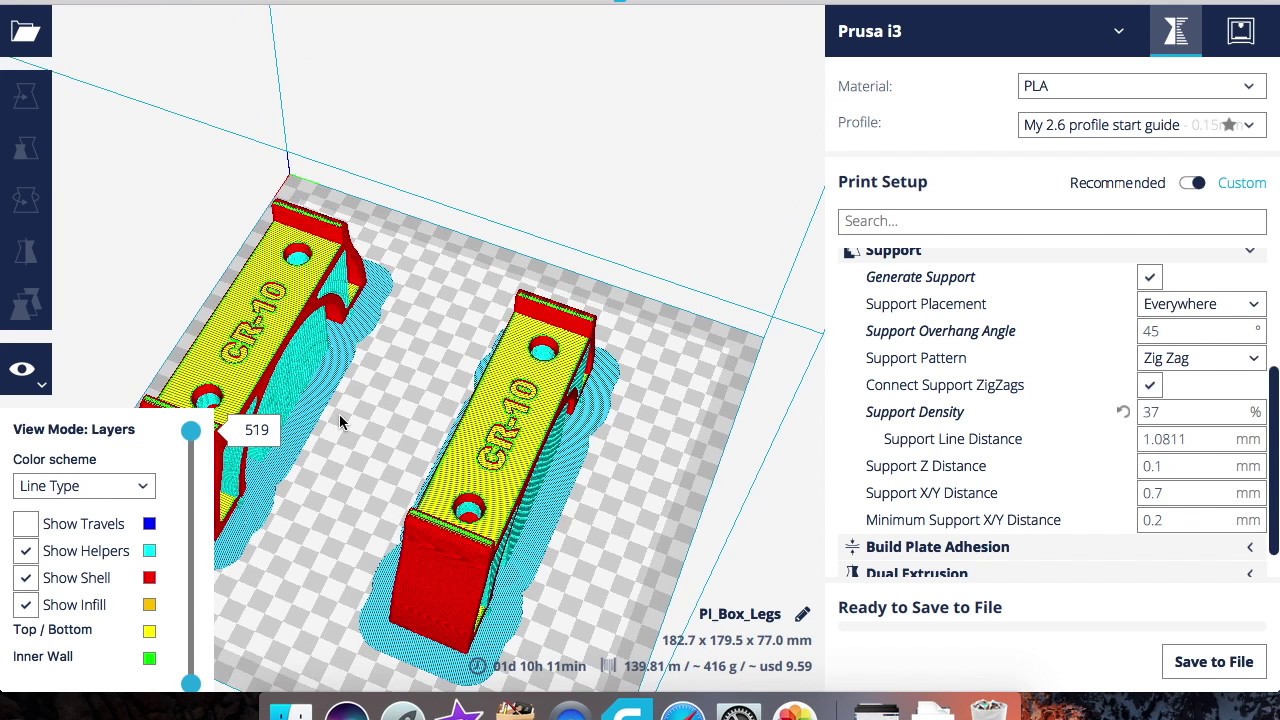Enable Show Travels checkbox

pos(26,524)
